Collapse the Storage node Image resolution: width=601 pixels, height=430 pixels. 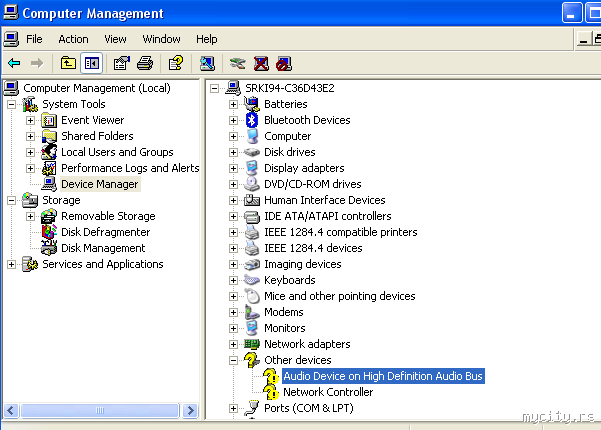point(11,200)
